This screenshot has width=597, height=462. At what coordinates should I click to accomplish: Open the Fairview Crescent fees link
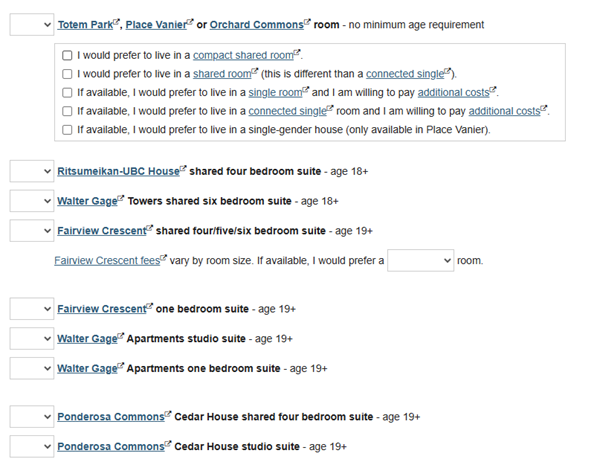(x=107, y=261)
